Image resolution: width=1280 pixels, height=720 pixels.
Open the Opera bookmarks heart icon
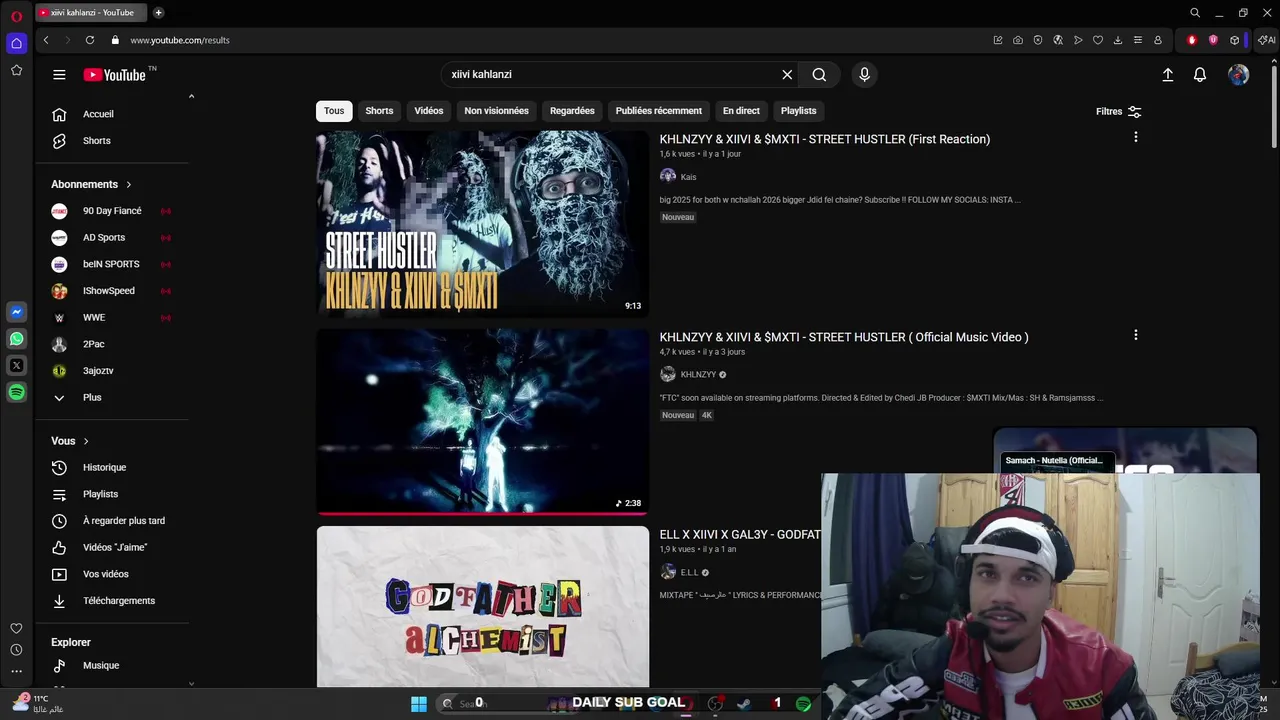tap(1097, 40)
